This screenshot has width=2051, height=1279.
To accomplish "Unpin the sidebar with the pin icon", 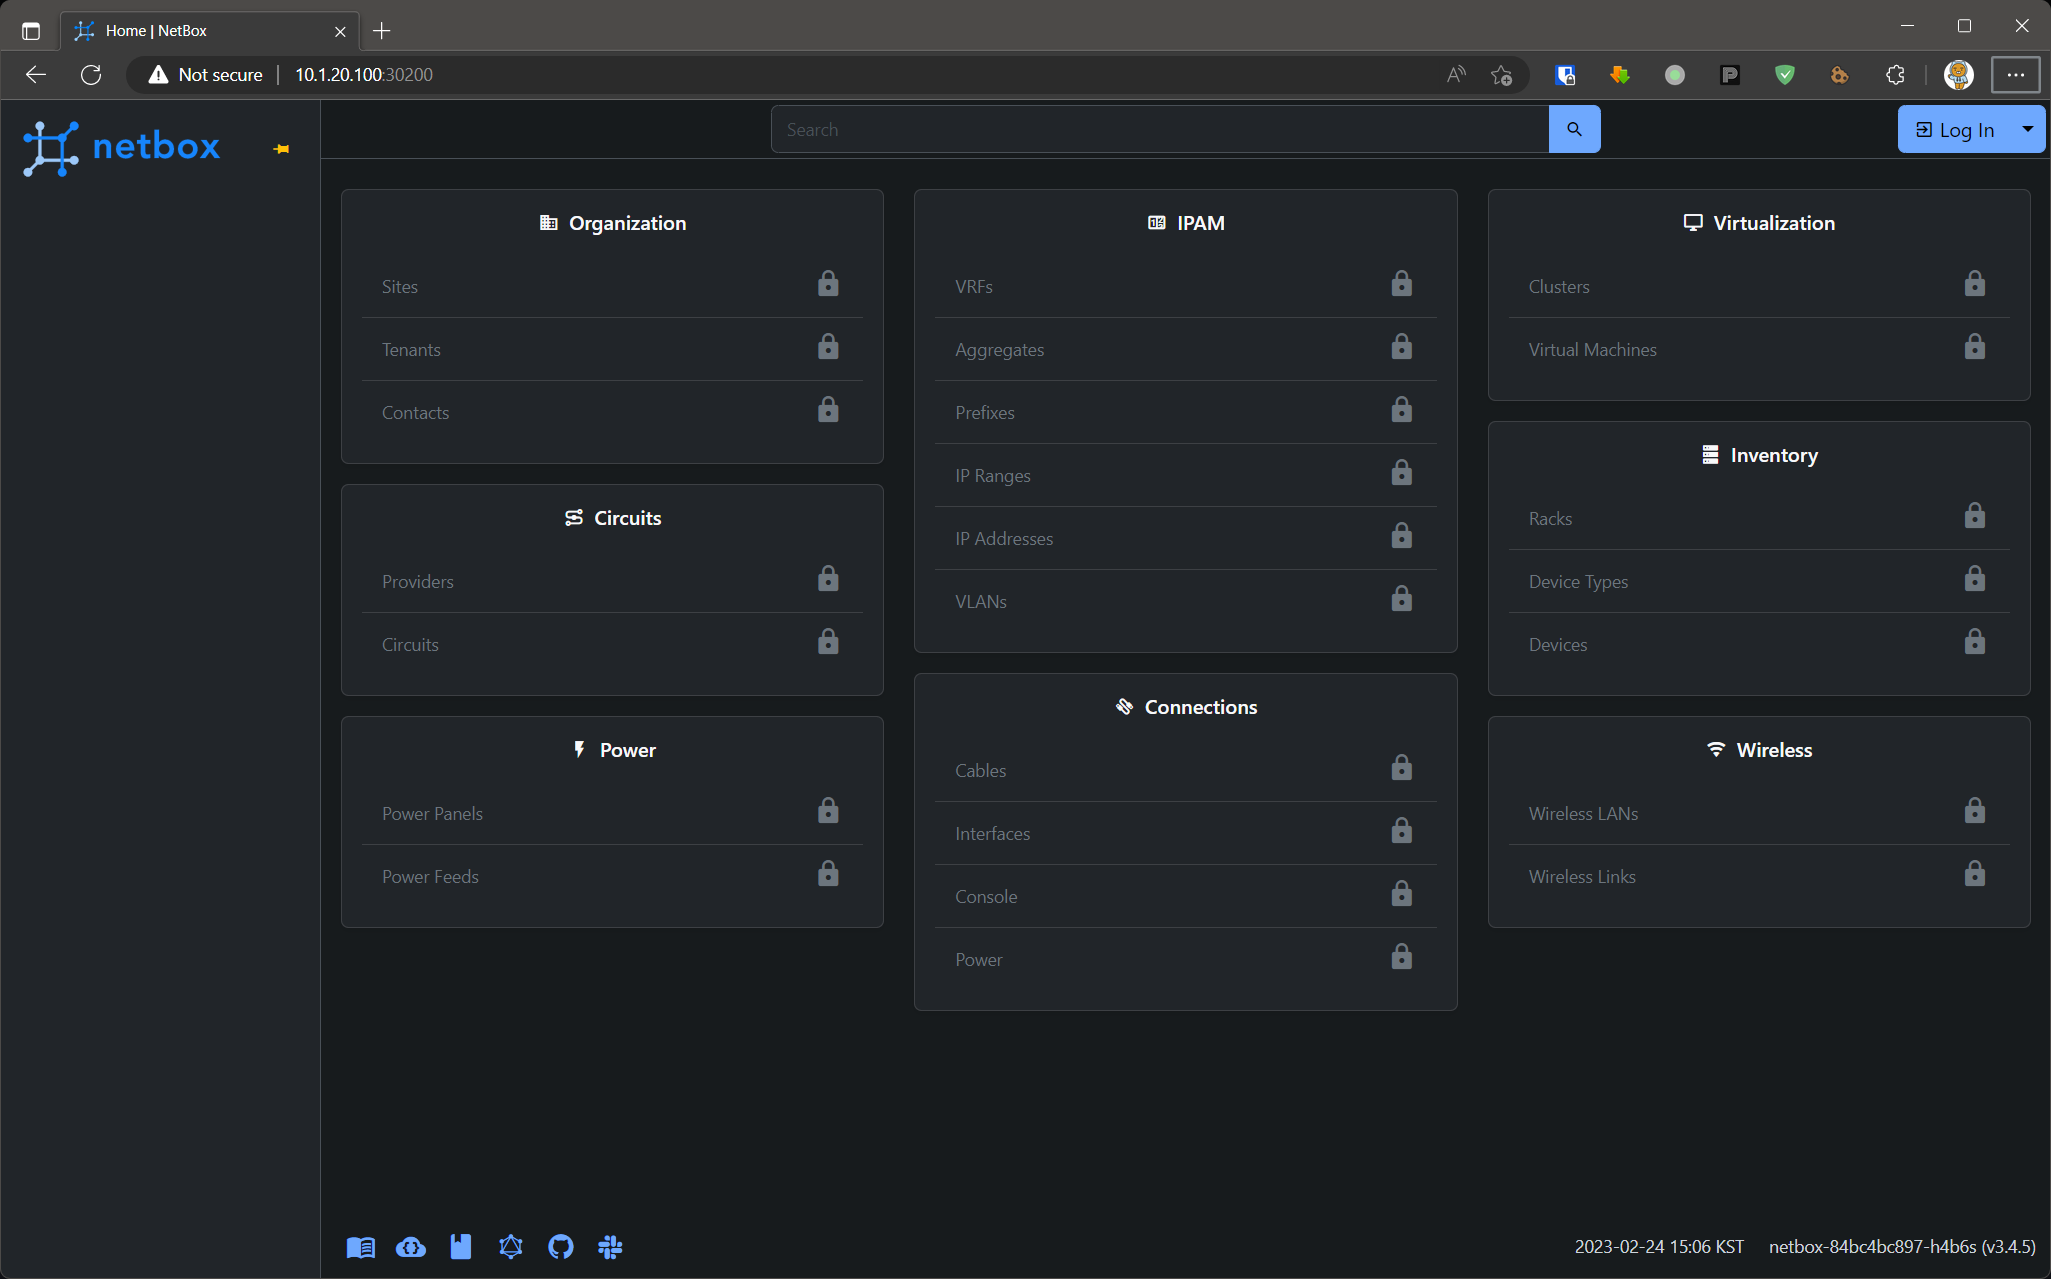I will coord(281,149).
